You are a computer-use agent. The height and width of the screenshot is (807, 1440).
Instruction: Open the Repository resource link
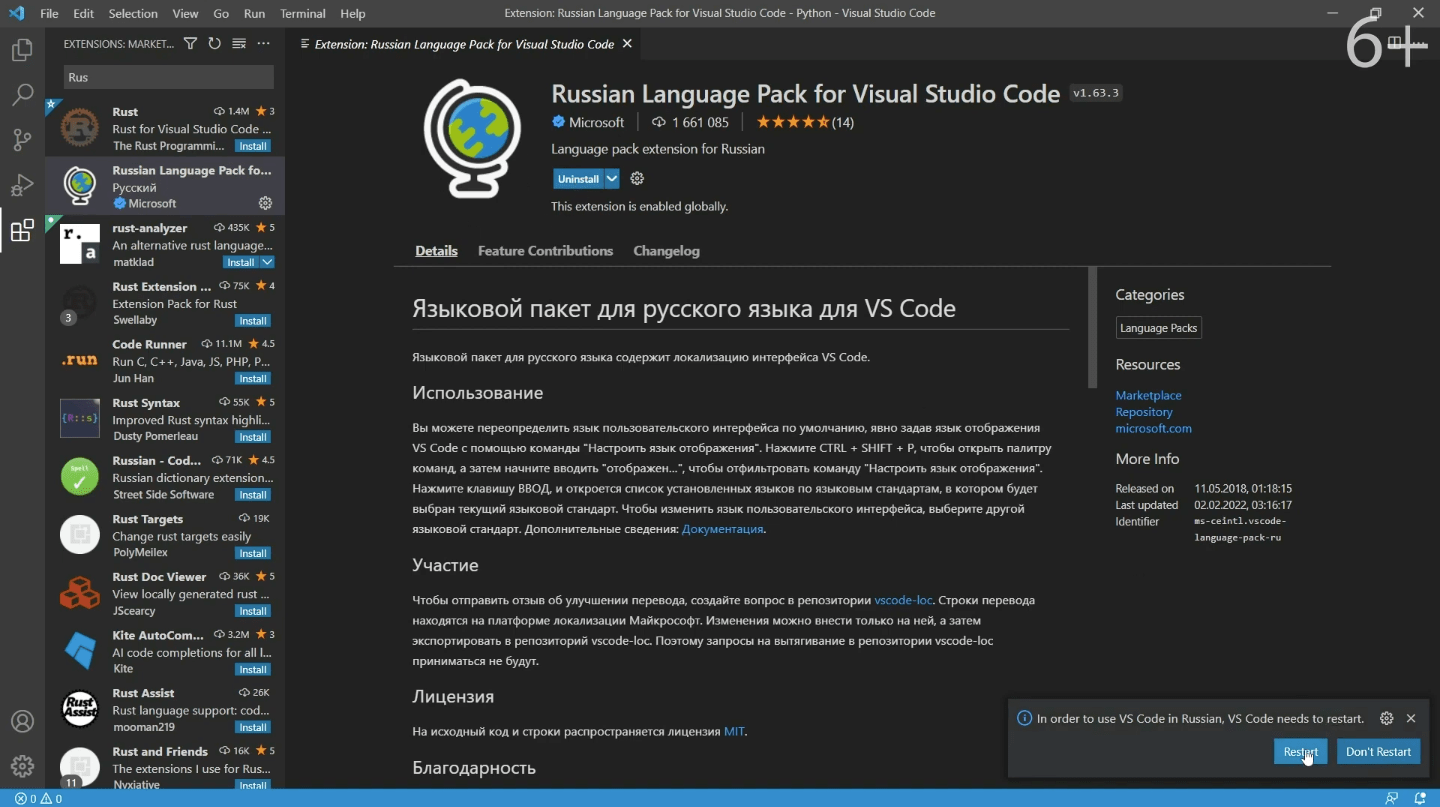(x=1144, y=412)
